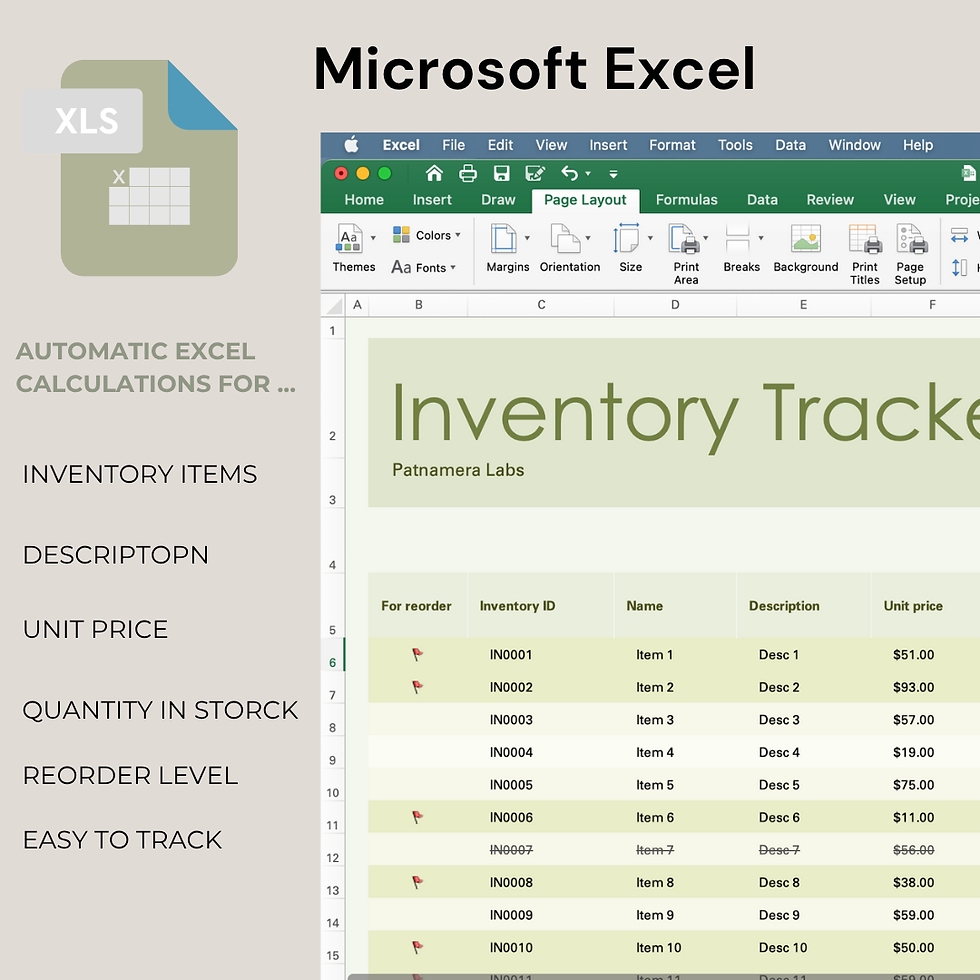This screenshot has width=980, height=980.
Task: Click the For reorder heading cell
Action: click(x=416, y=606)
